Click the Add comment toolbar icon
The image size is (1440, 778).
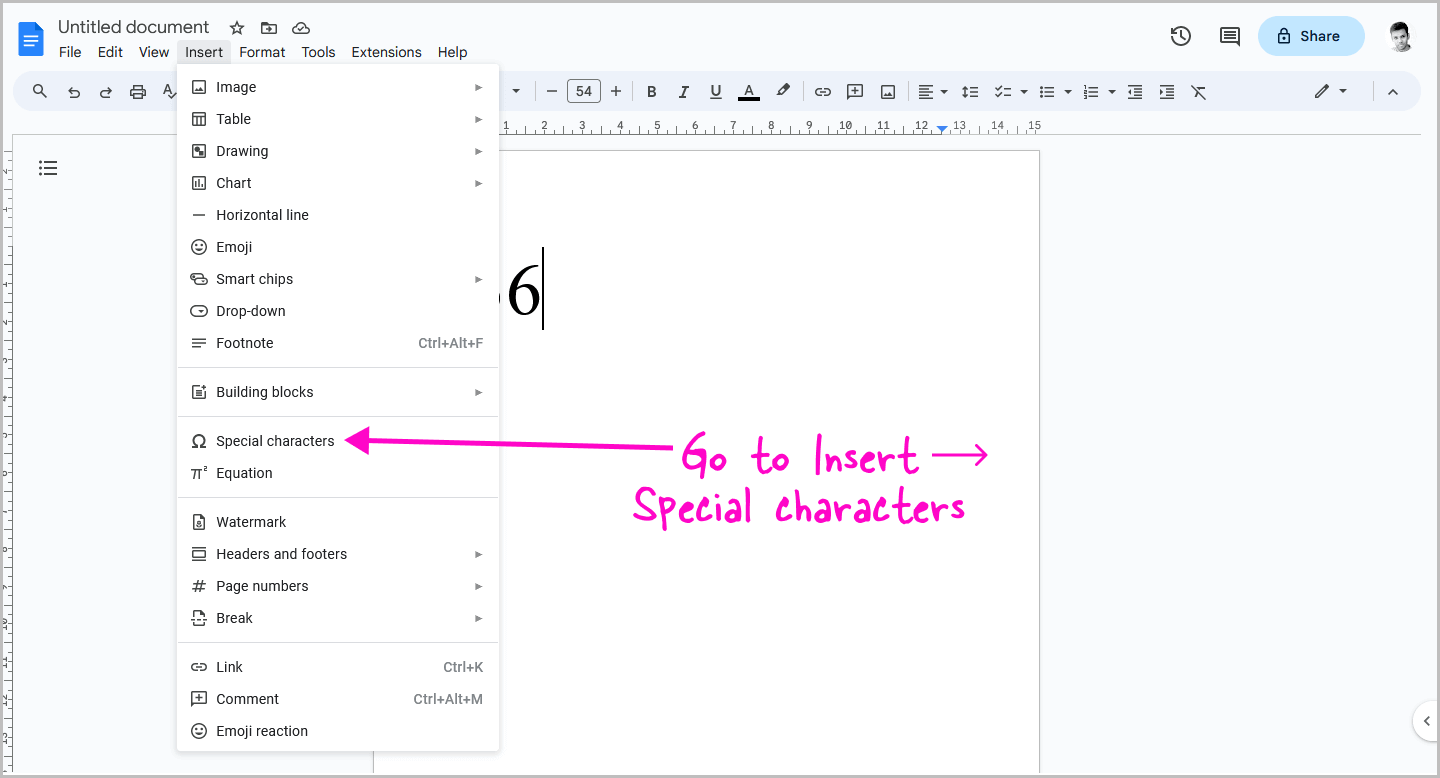(855, 91)
